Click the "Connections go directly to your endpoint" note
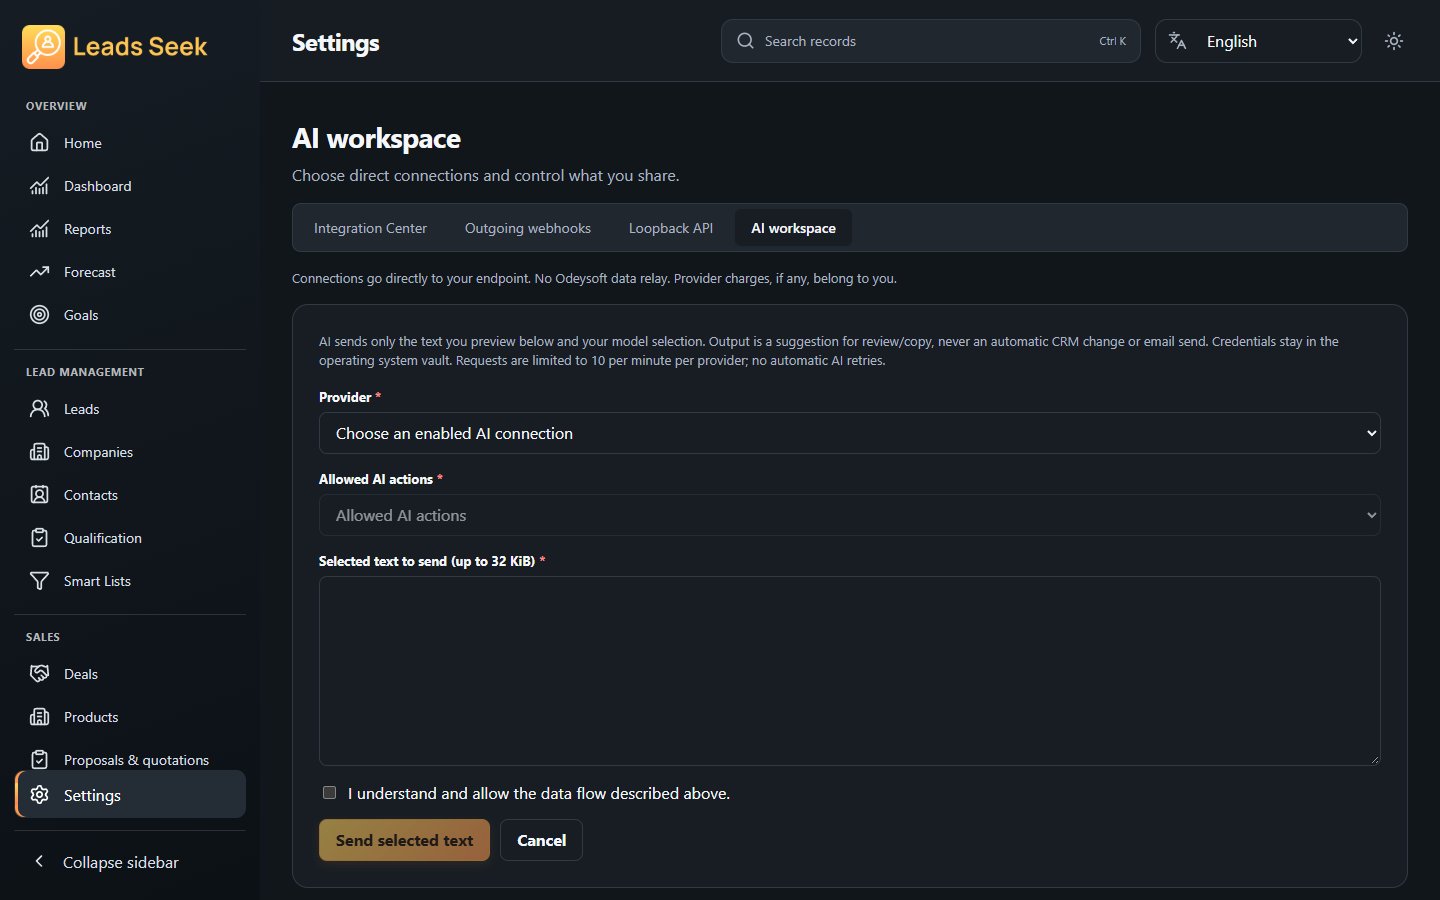 594,278
